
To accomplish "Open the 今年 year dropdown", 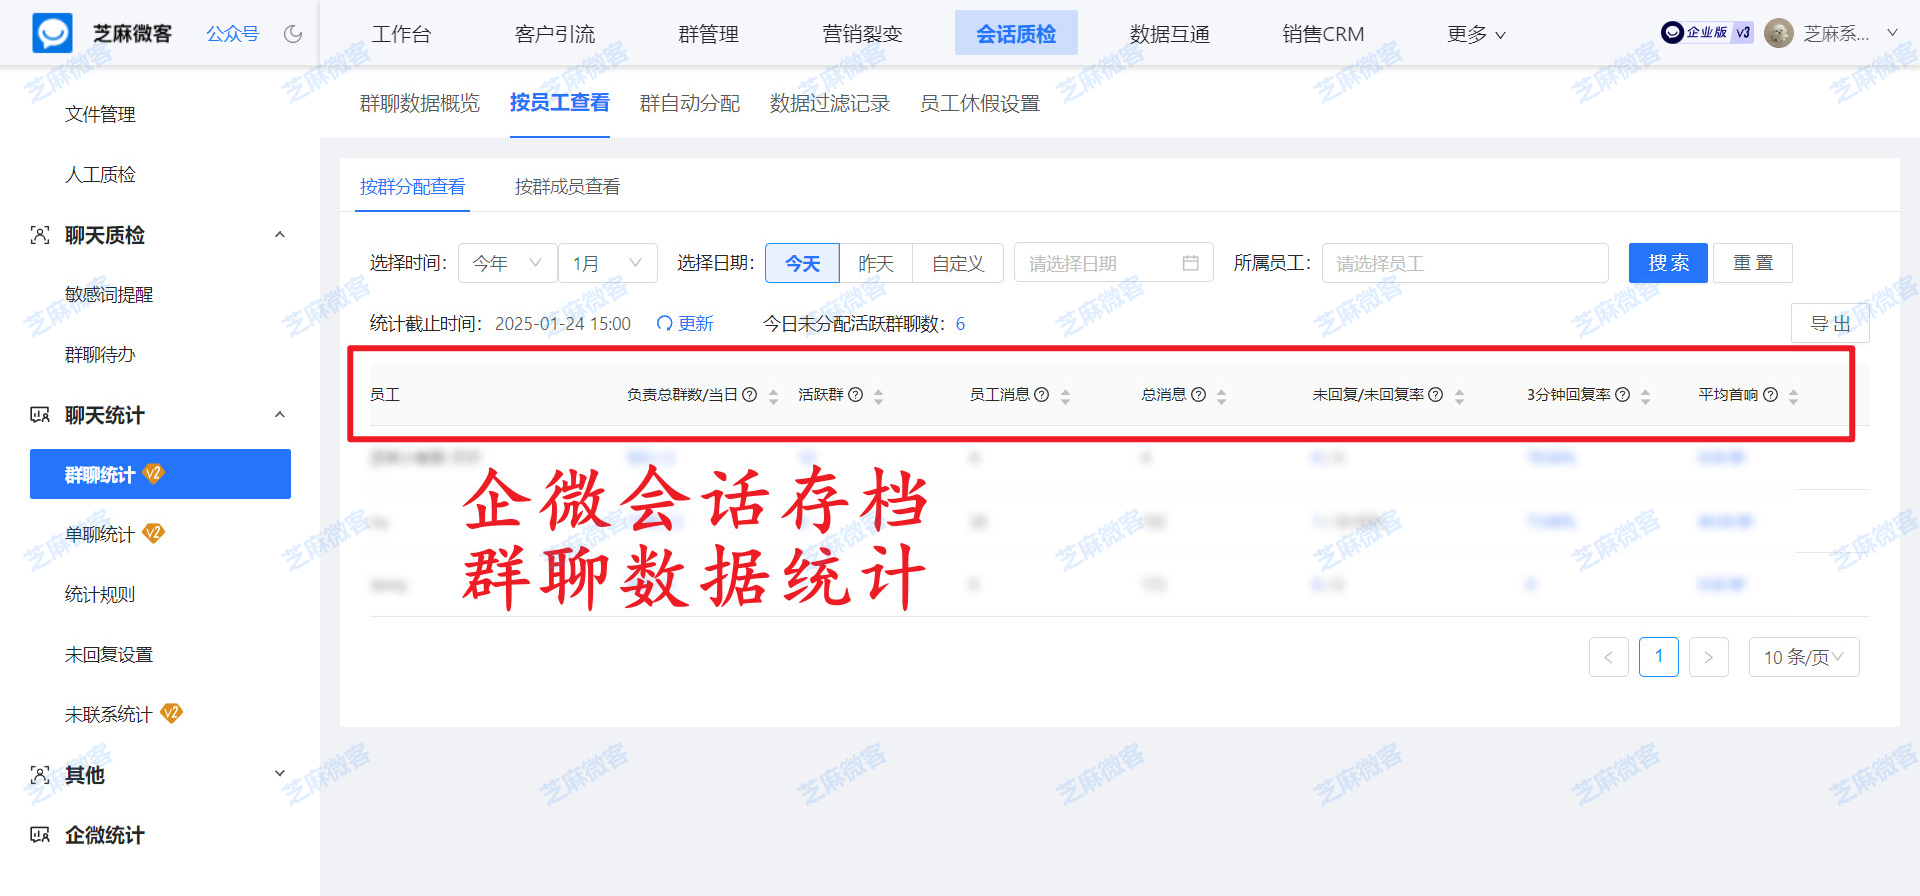I will [507, 263].
